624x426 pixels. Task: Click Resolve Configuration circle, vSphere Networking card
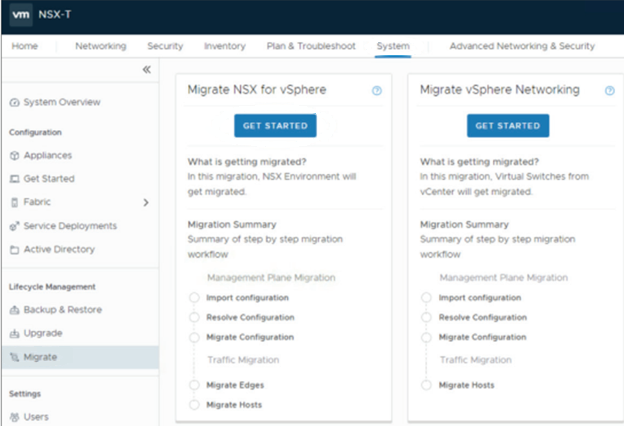tap(426, 317)
